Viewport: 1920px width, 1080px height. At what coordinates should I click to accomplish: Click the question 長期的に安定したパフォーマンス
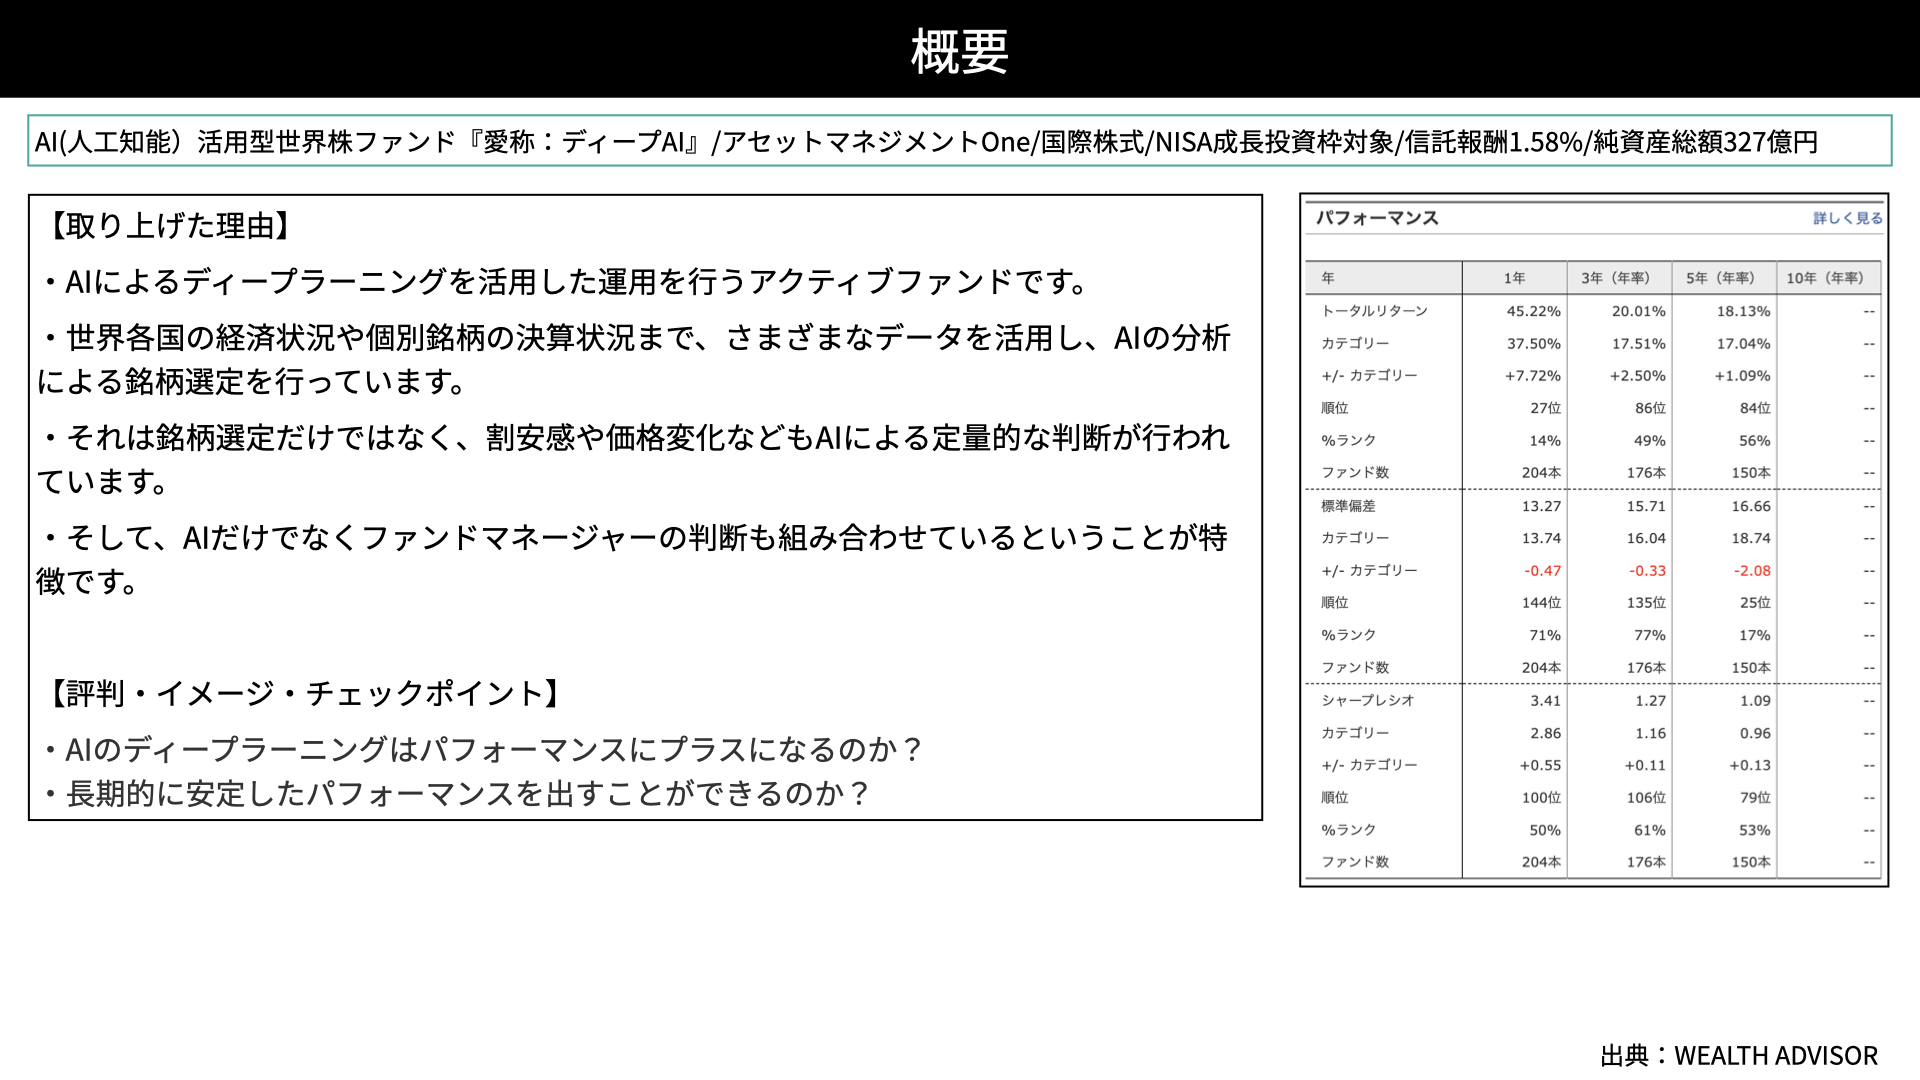456,794
